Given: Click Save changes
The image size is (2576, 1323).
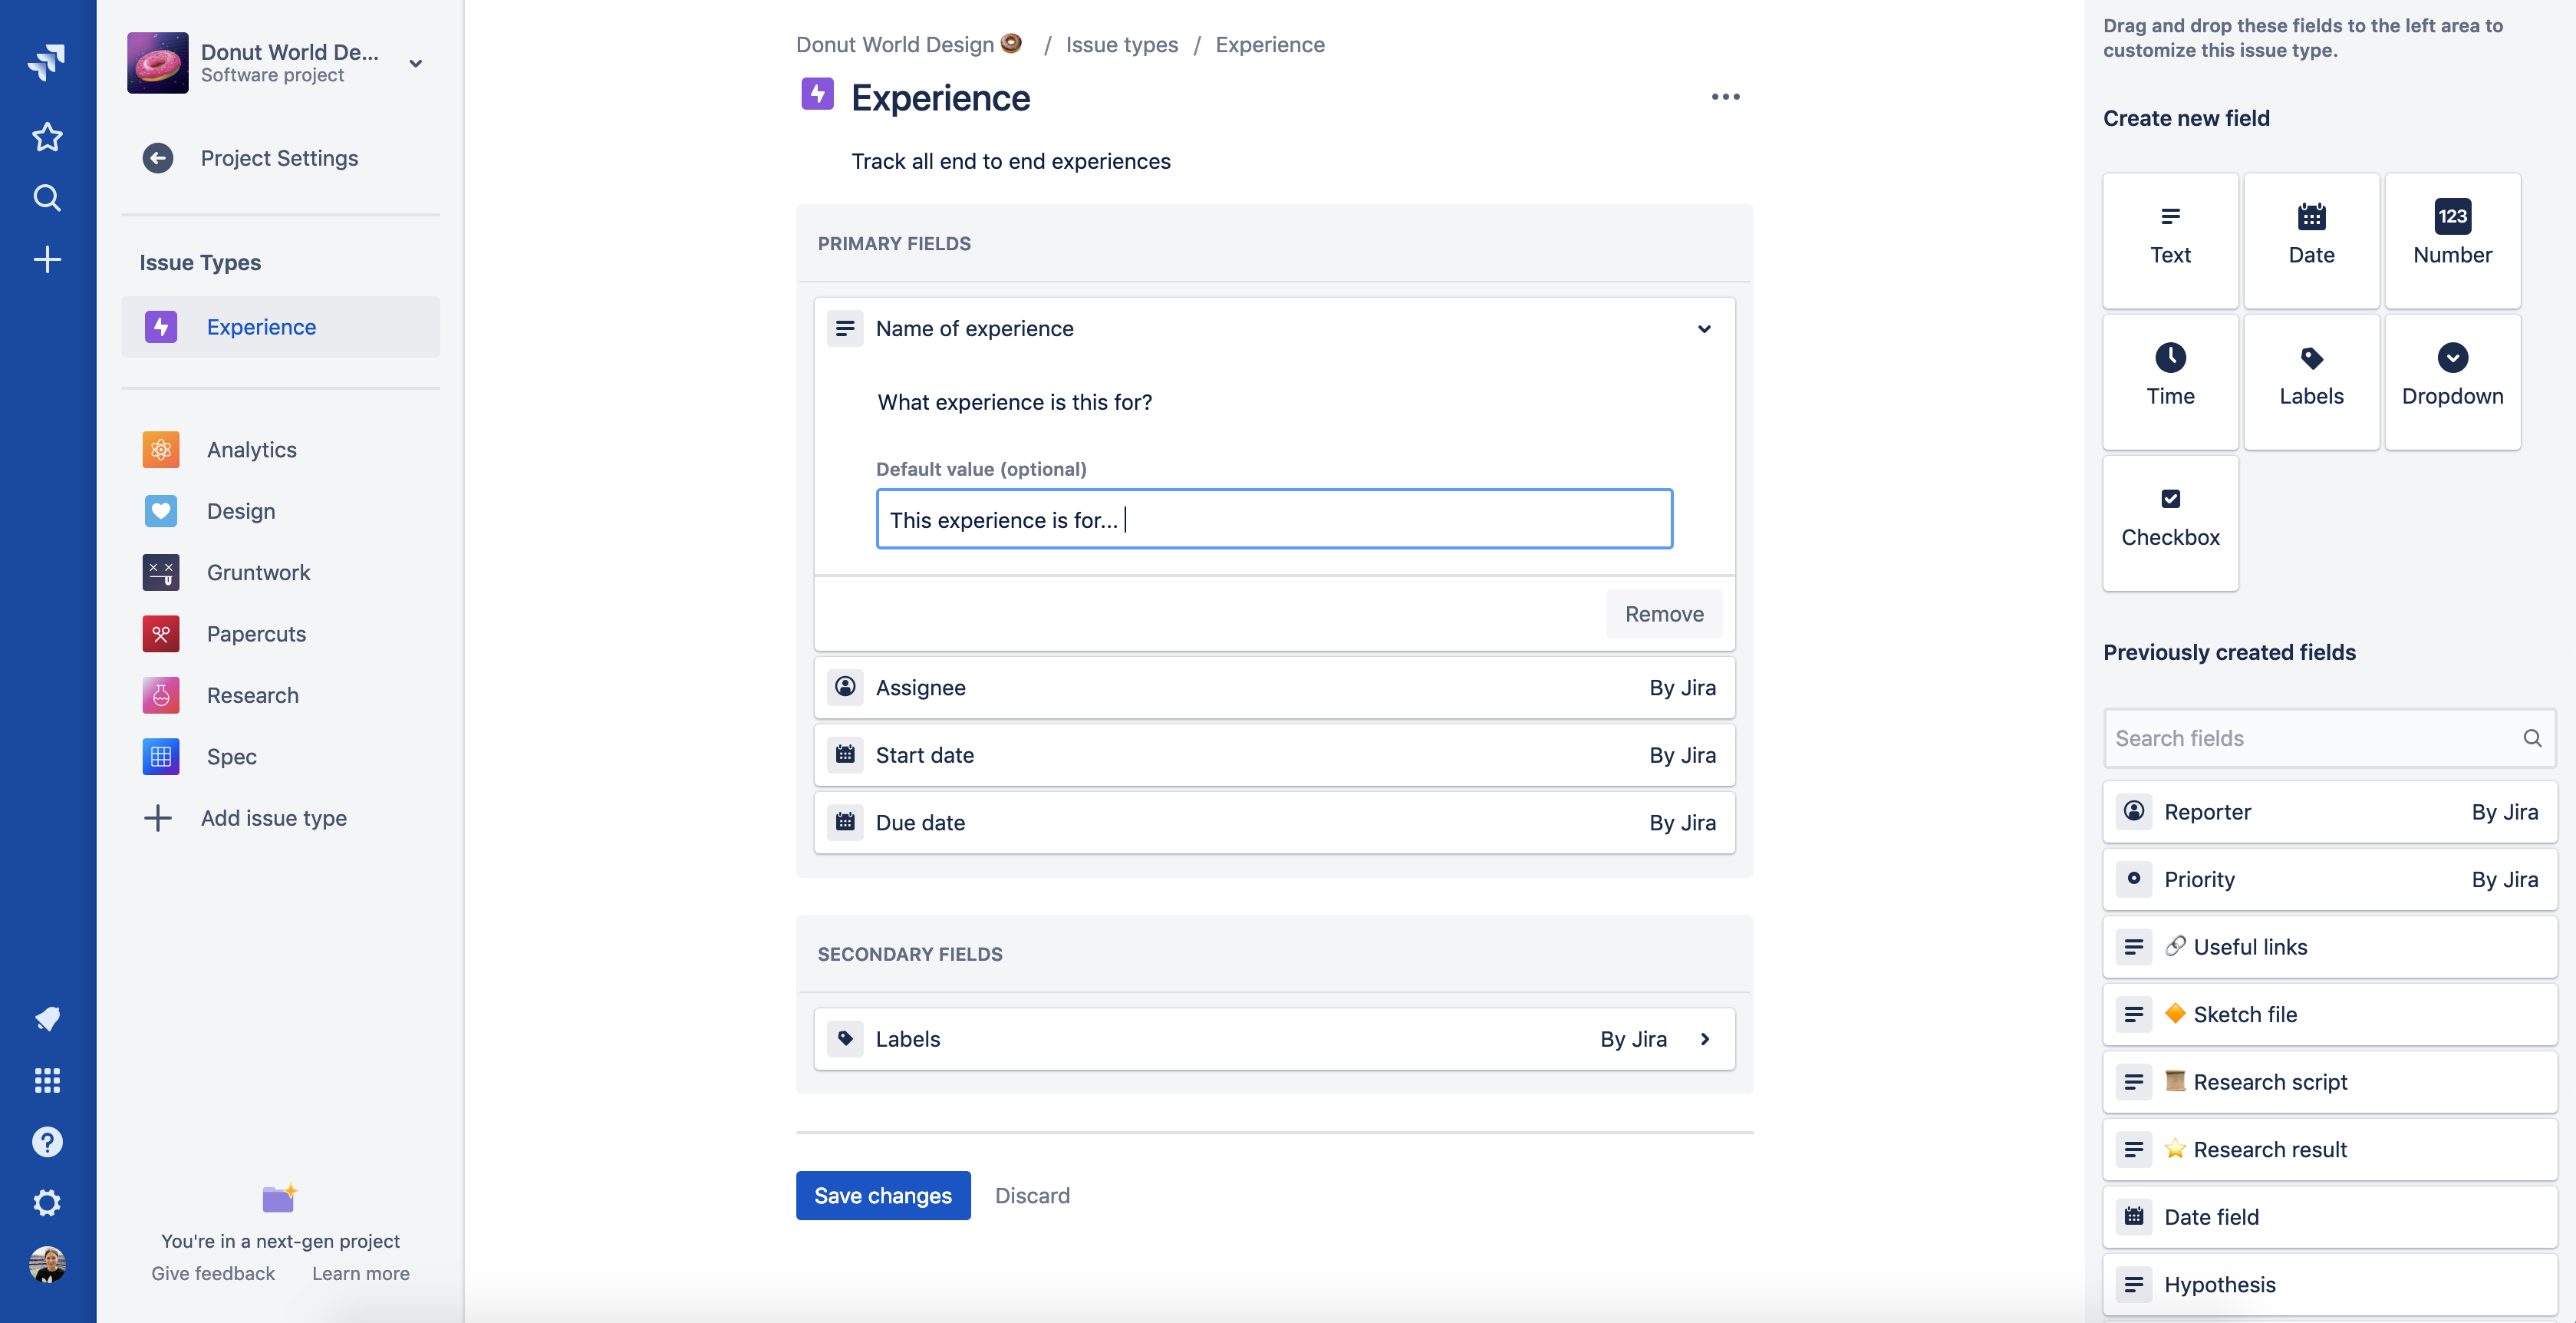Looking at the screenshot, I should pos(883,1195).
